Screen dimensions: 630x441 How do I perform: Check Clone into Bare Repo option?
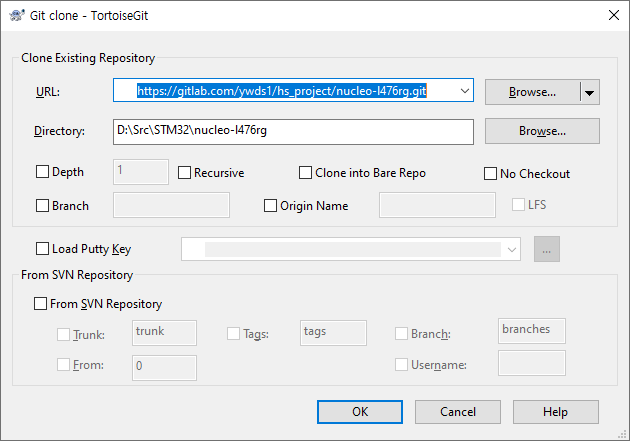[x=305, y=173]
